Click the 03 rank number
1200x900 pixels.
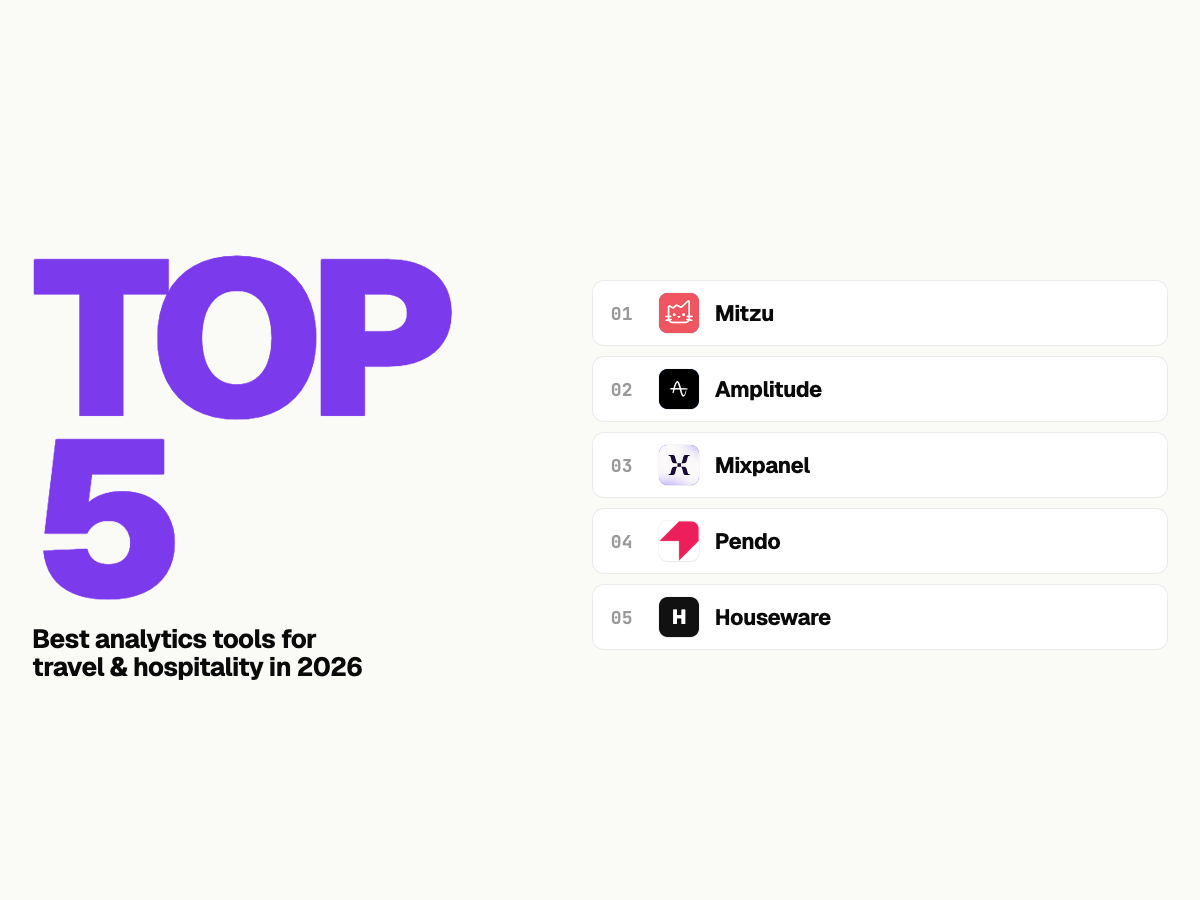click(x=622, y=466)
